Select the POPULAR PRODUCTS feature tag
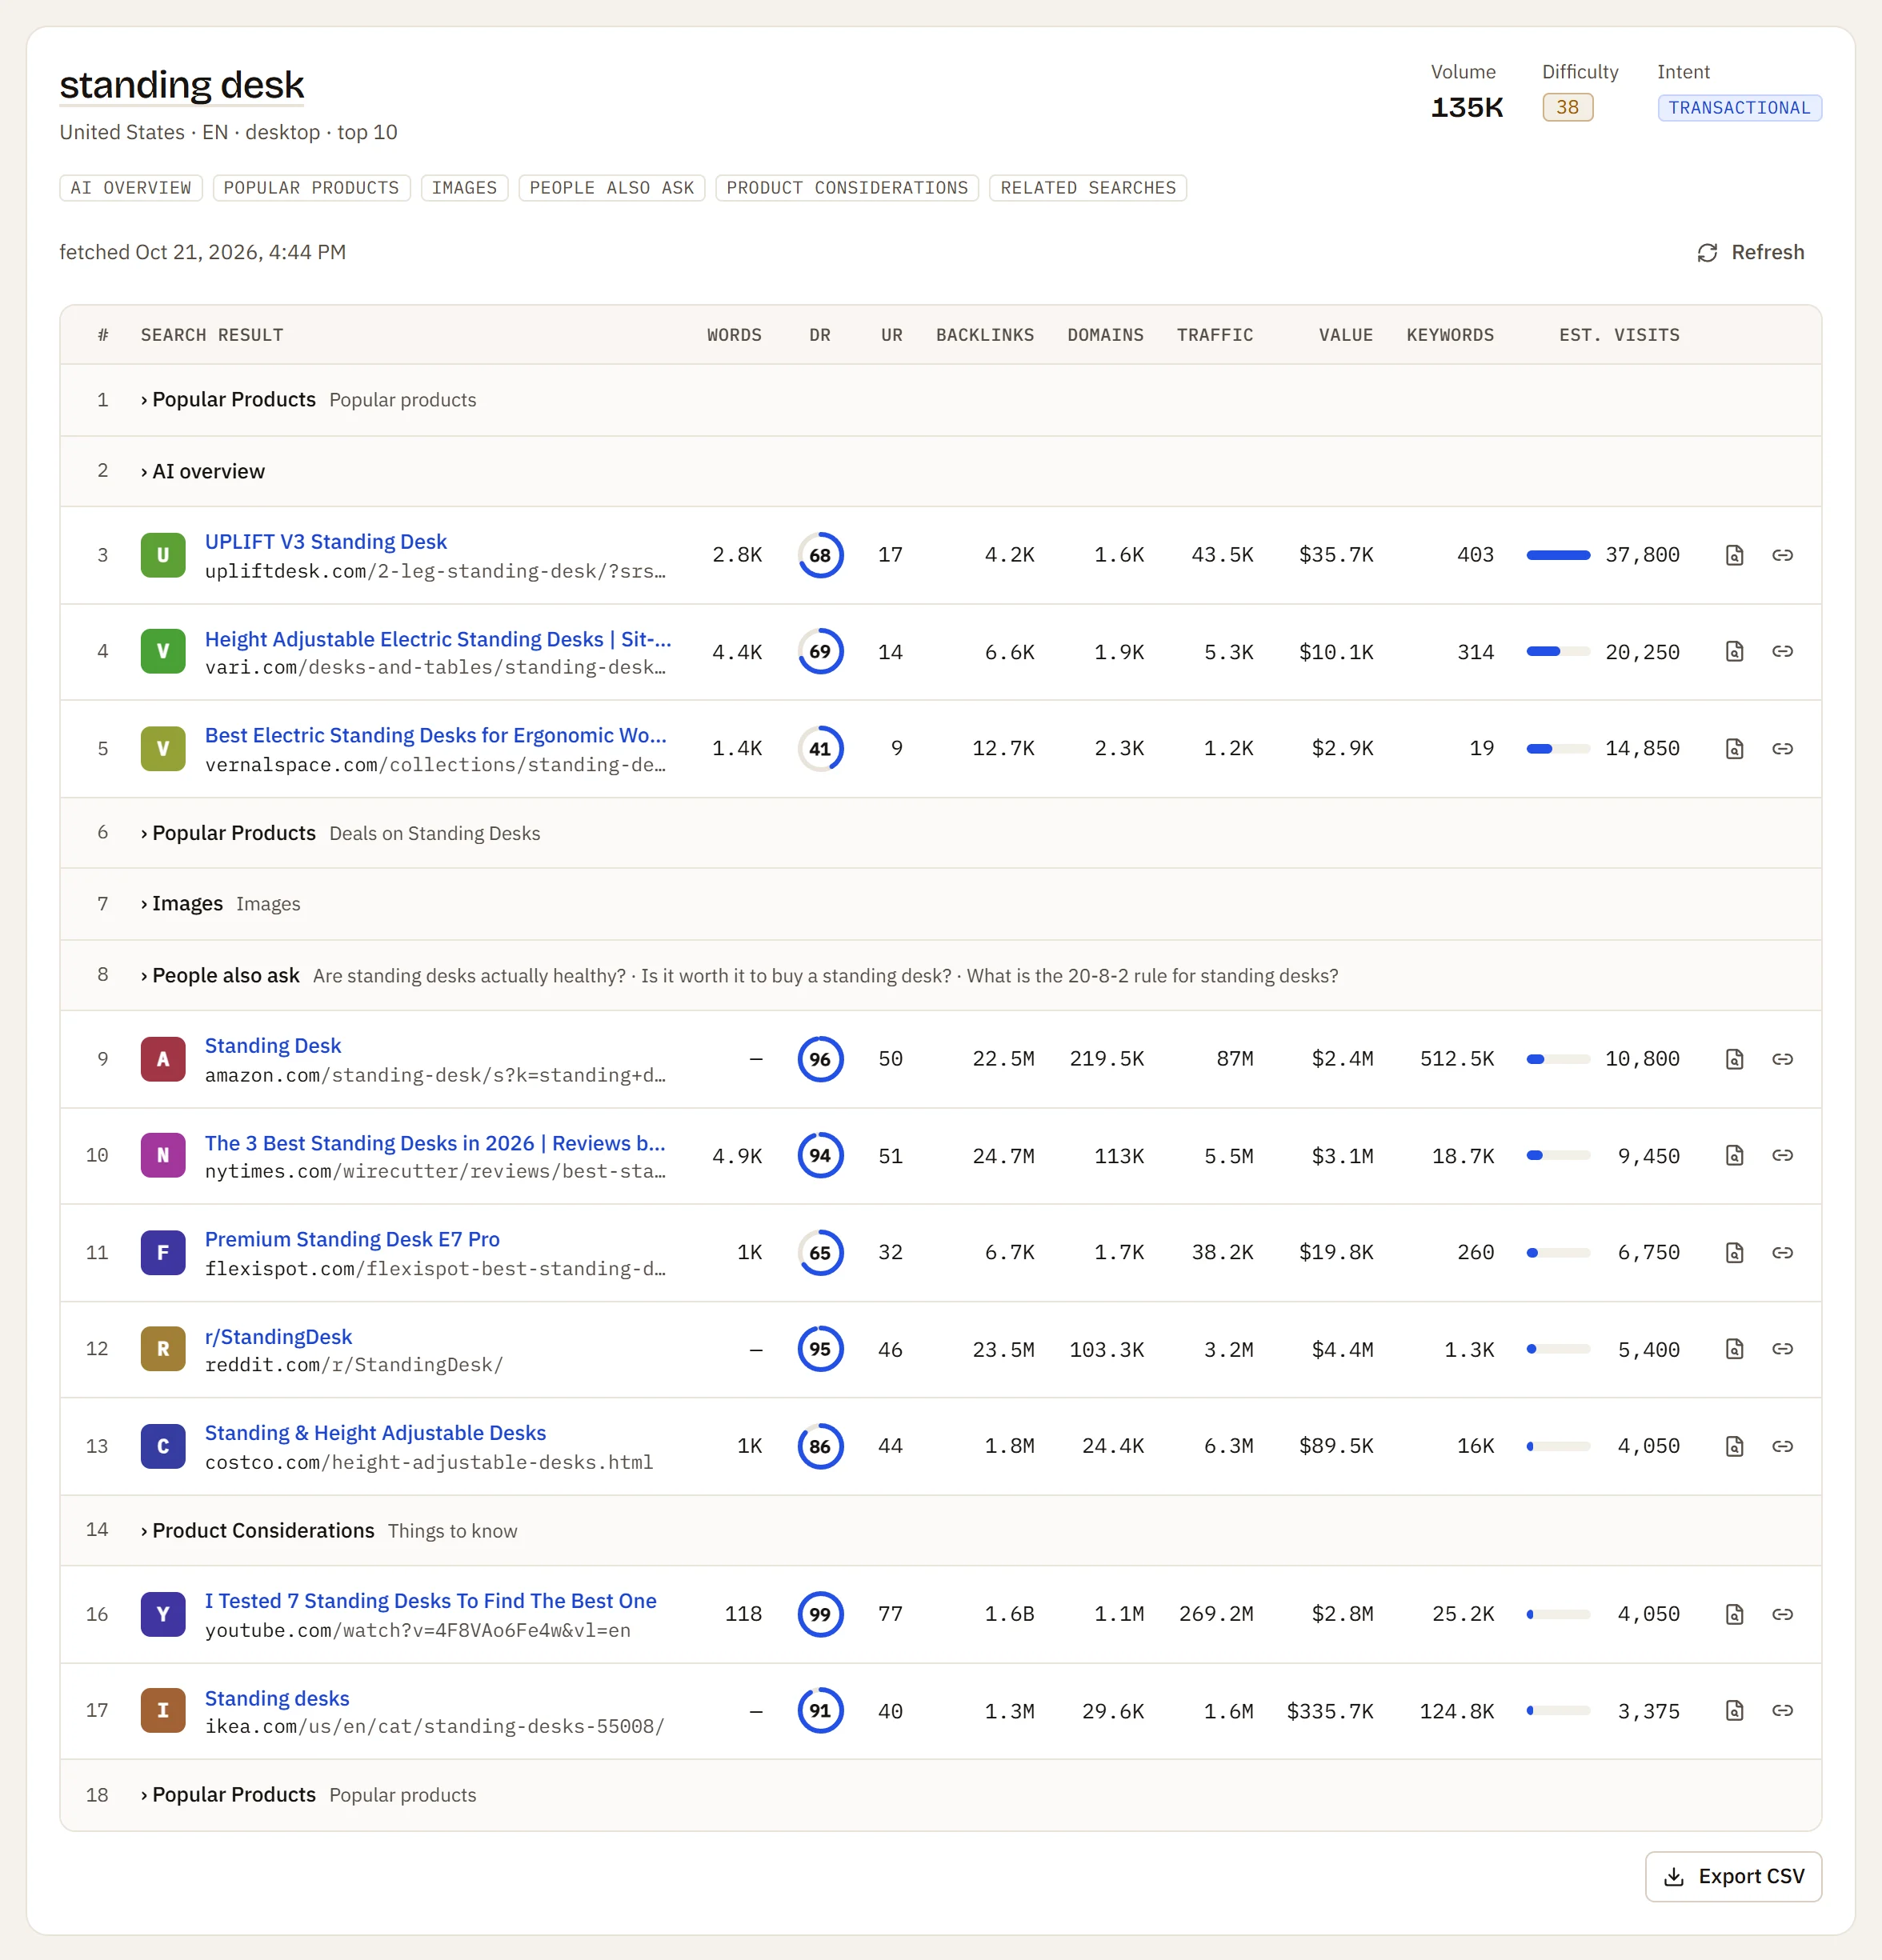This screenshot has width=1882, height=1960. (311, 188)
